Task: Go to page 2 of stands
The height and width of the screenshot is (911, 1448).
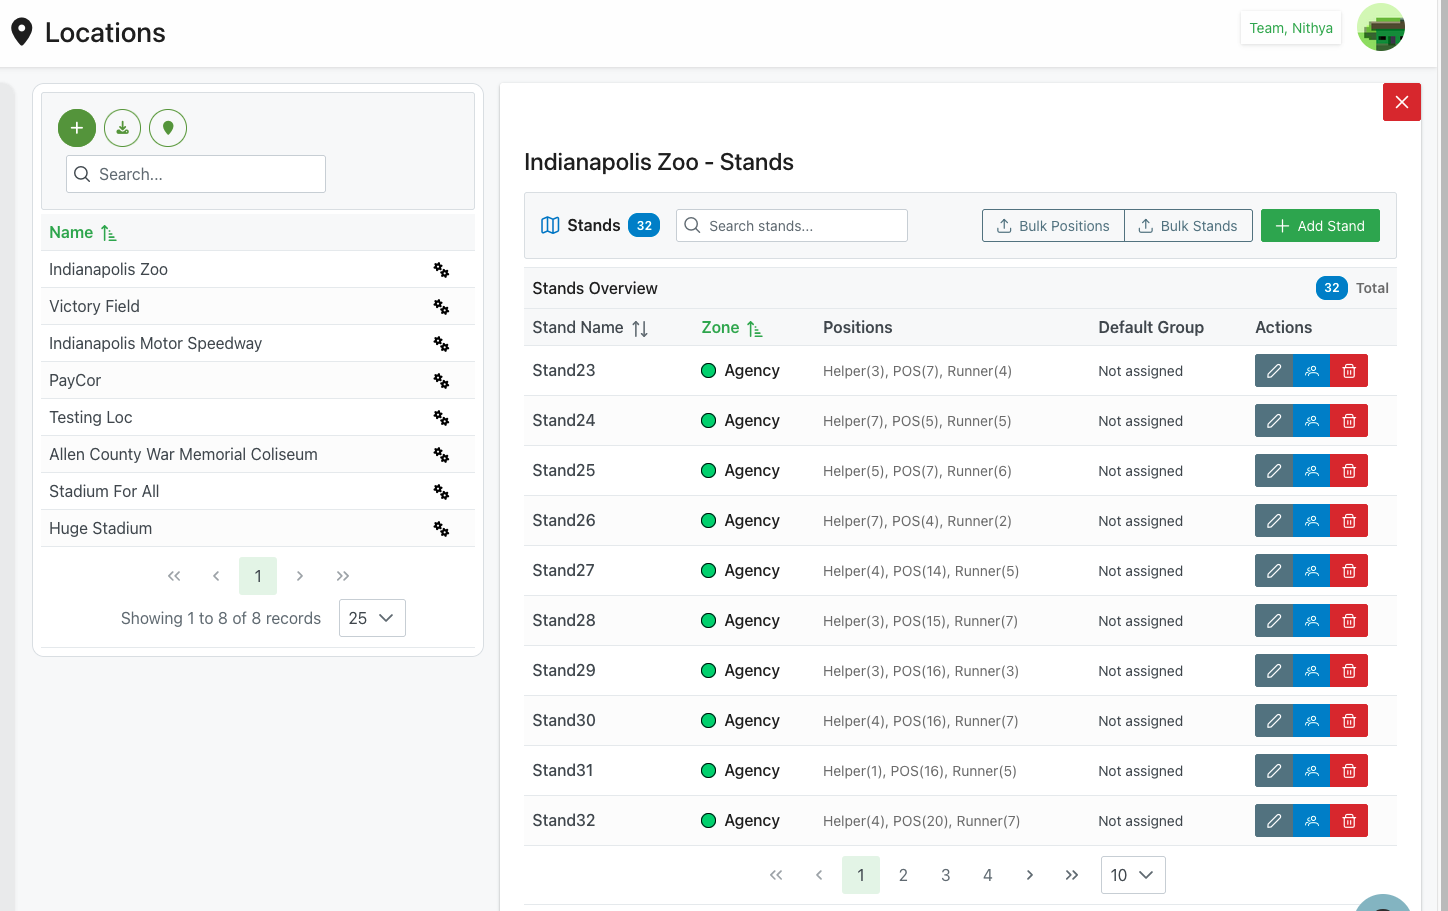Action: click(903, 875)
